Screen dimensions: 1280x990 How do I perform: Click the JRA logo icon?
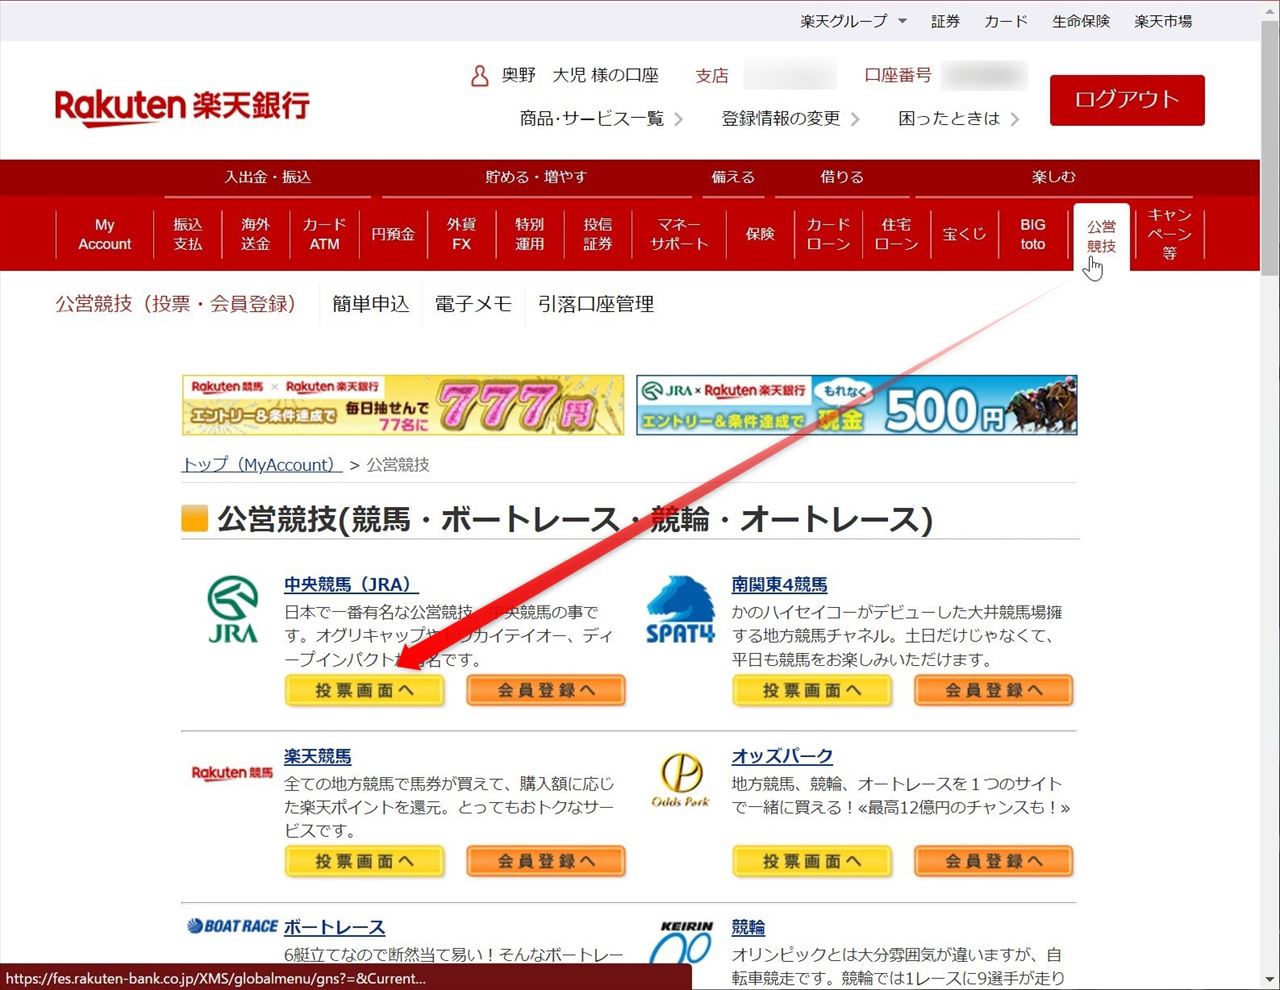[x=232, y=609]
